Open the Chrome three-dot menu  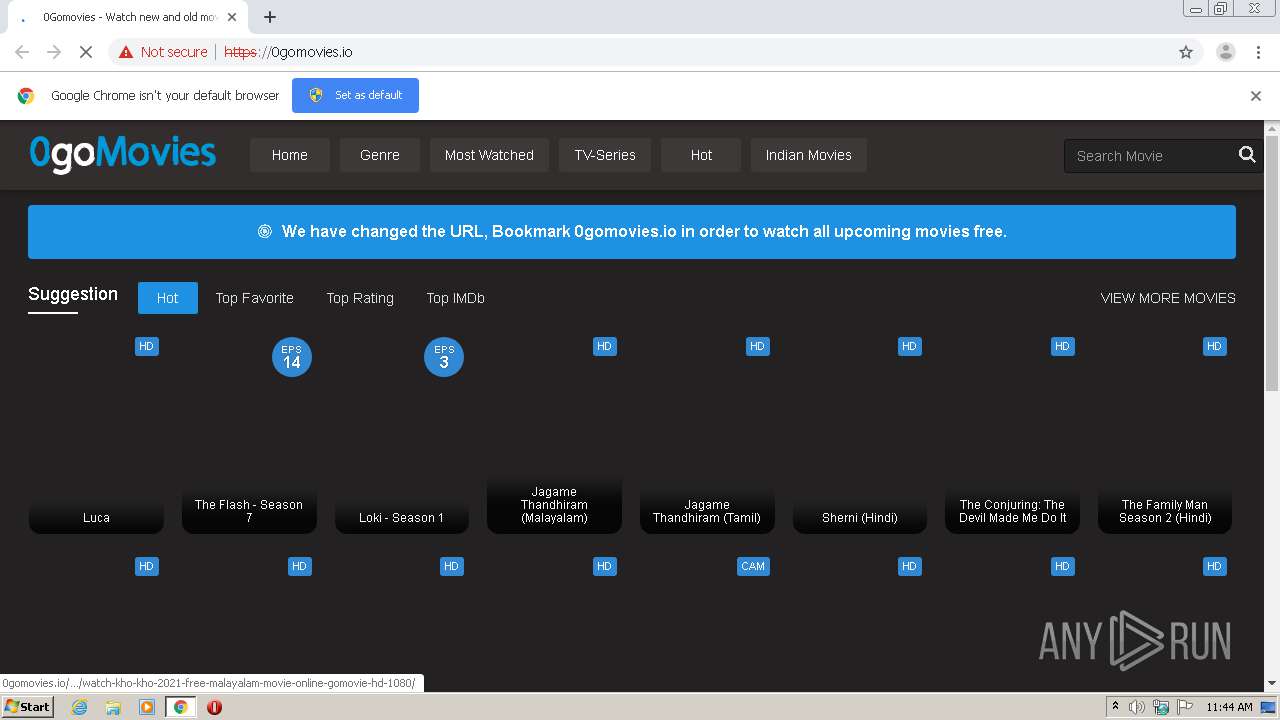pos(1258,52)
